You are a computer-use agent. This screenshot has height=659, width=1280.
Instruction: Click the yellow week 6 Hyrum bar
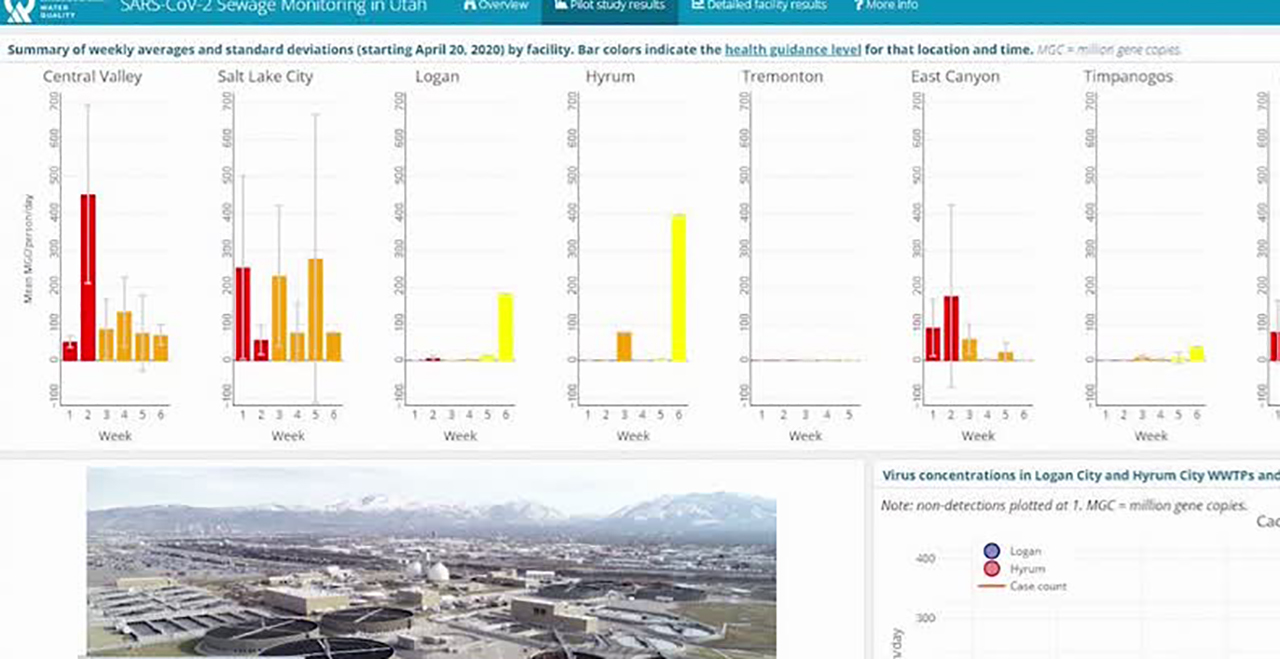coord(679,288)
